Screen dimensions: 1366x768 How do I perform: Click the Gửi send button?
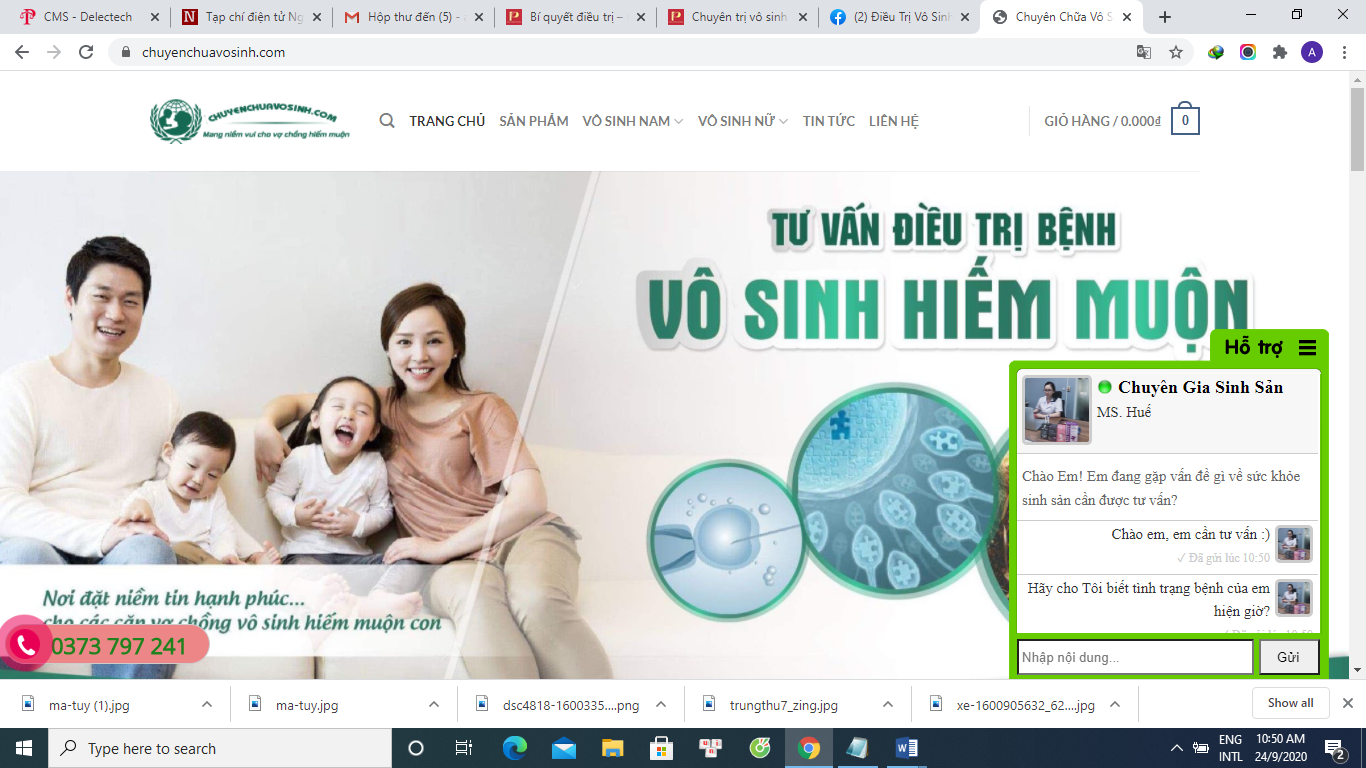(1288, 657)
